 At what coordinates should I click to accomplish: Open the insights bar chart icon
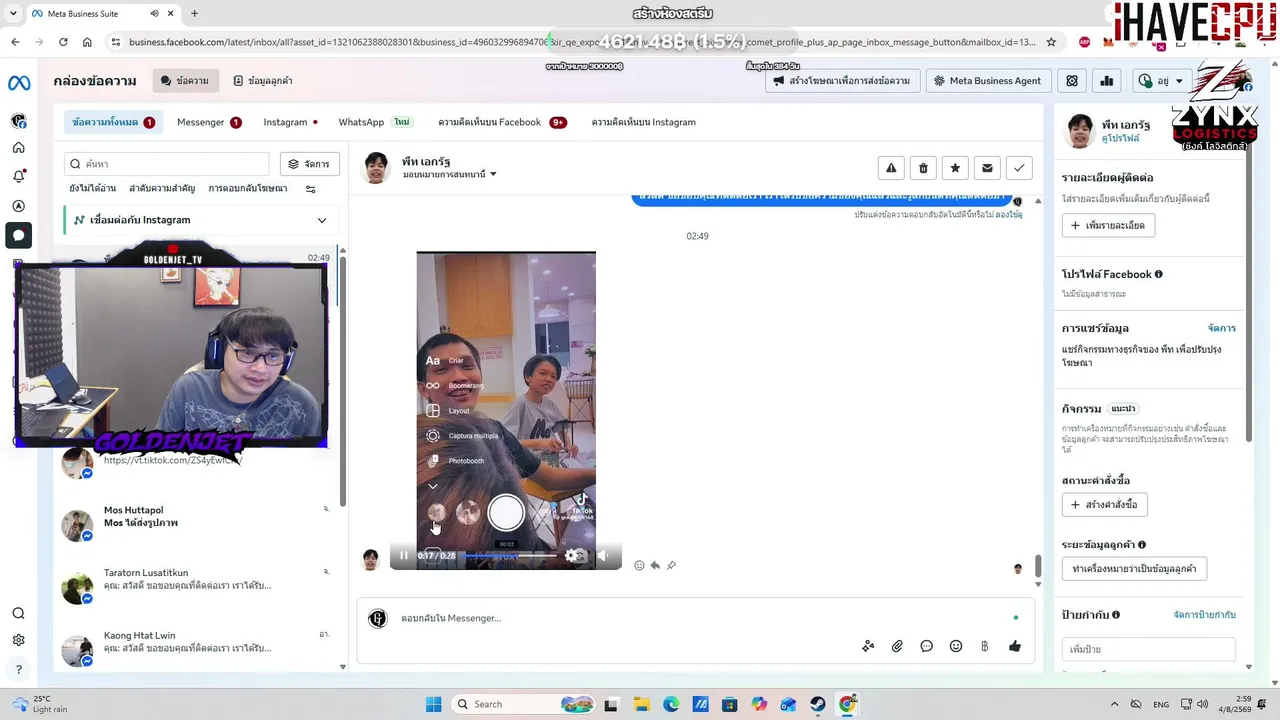coord(1107,81)
